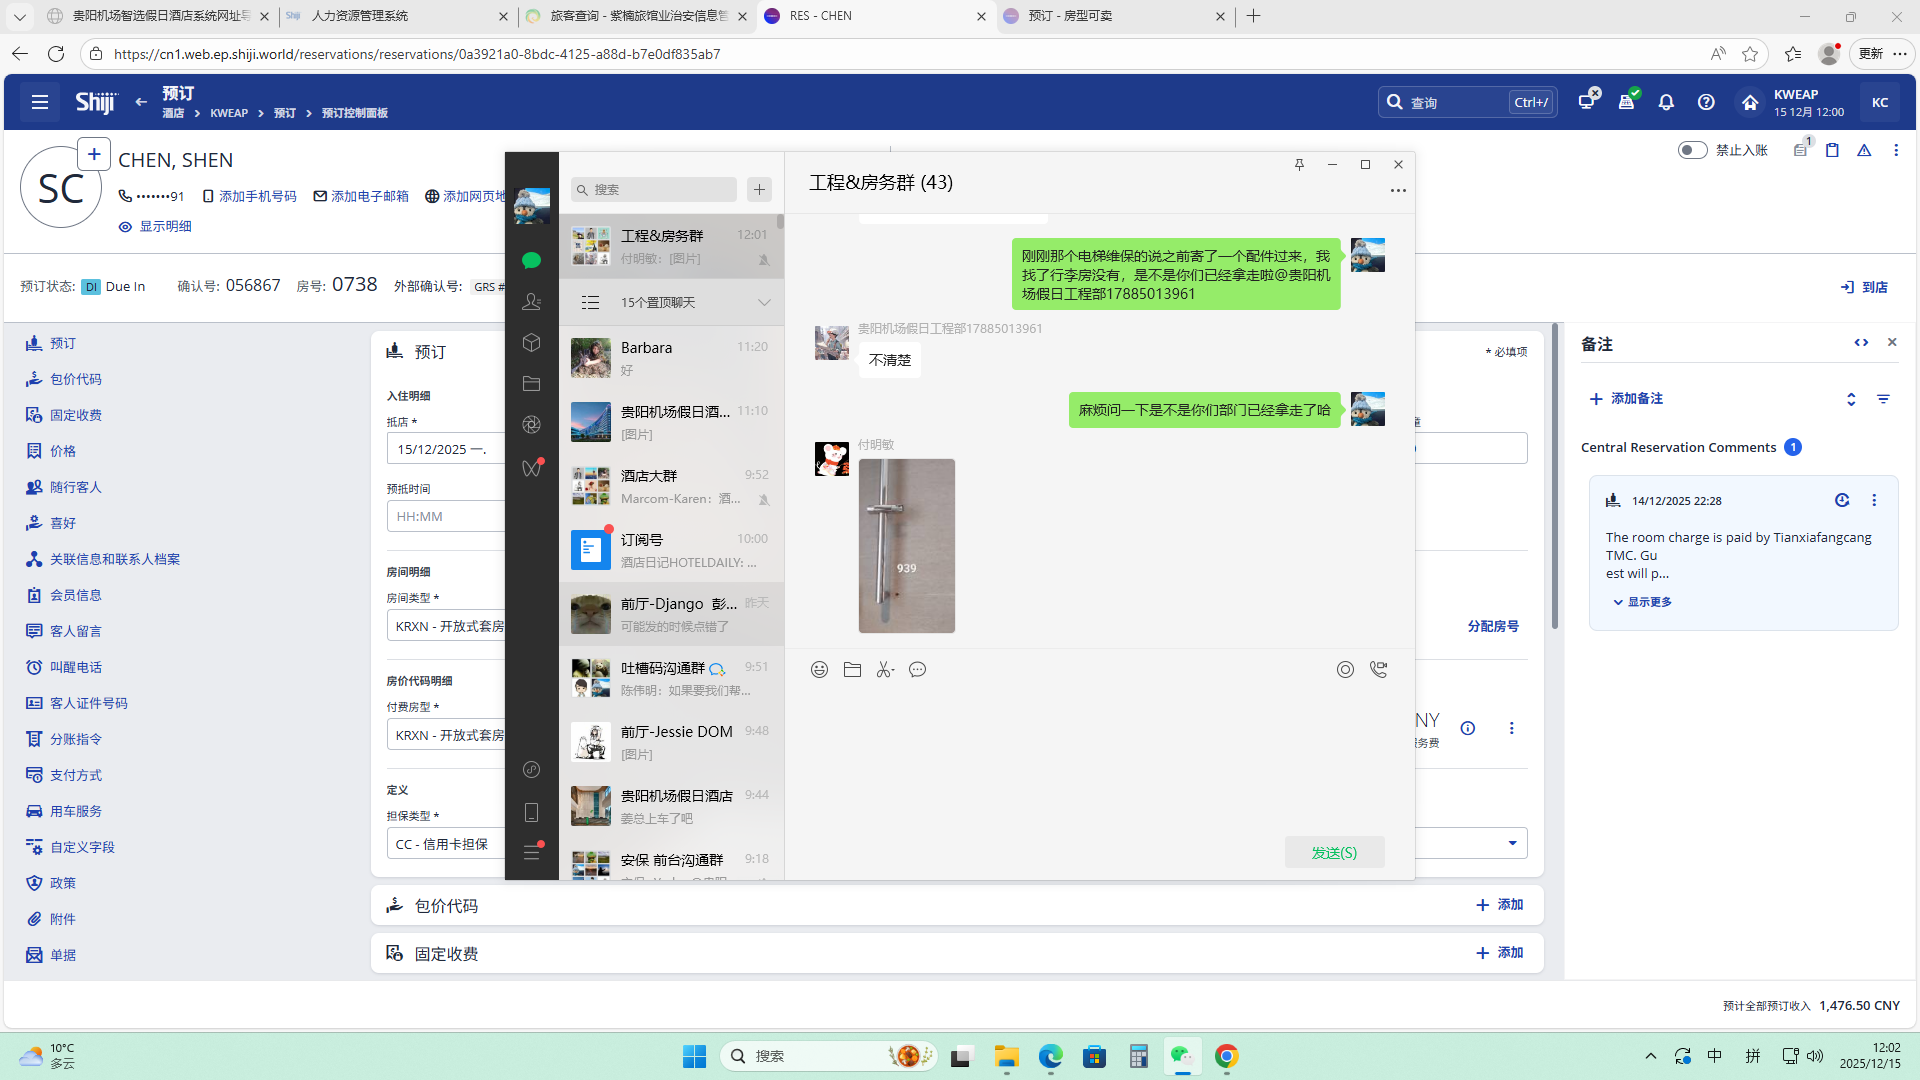Select 支付方式 in the left menu
The width and height of the screenshot is (1920, 1080).
click(x=76, y=775)
